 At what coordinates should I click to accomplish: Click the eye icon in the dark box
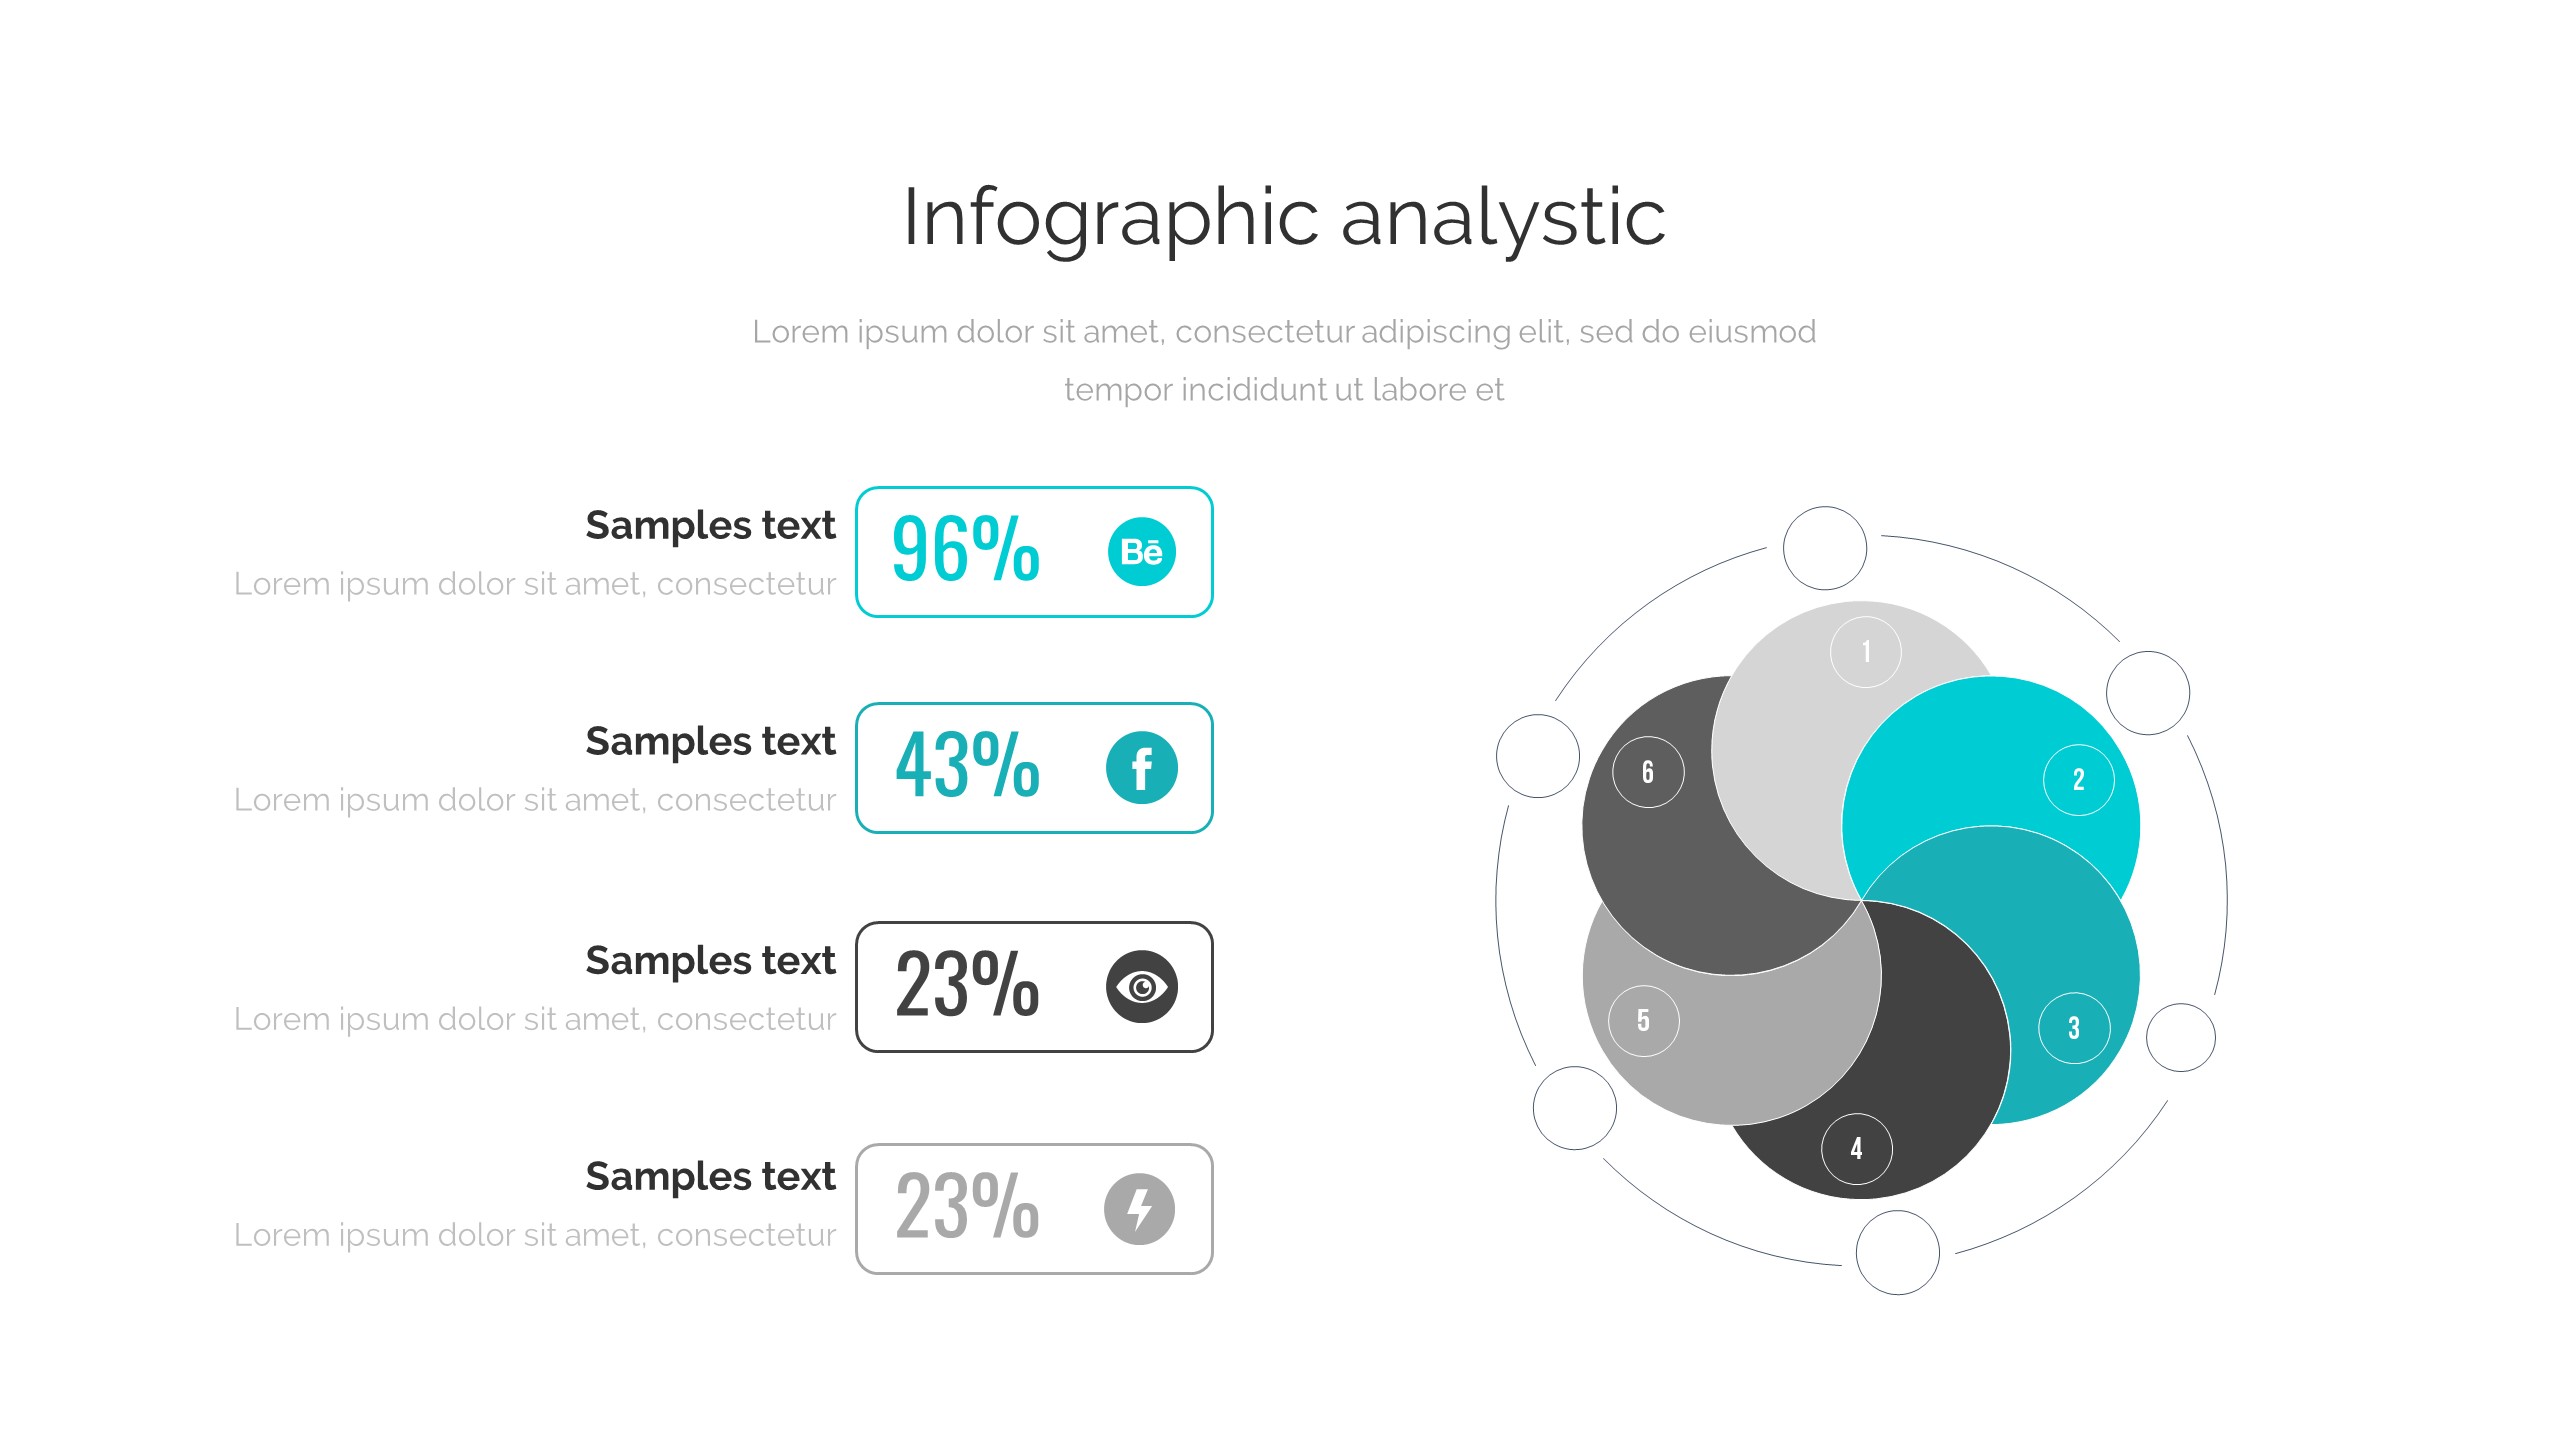click(1141, 987)
